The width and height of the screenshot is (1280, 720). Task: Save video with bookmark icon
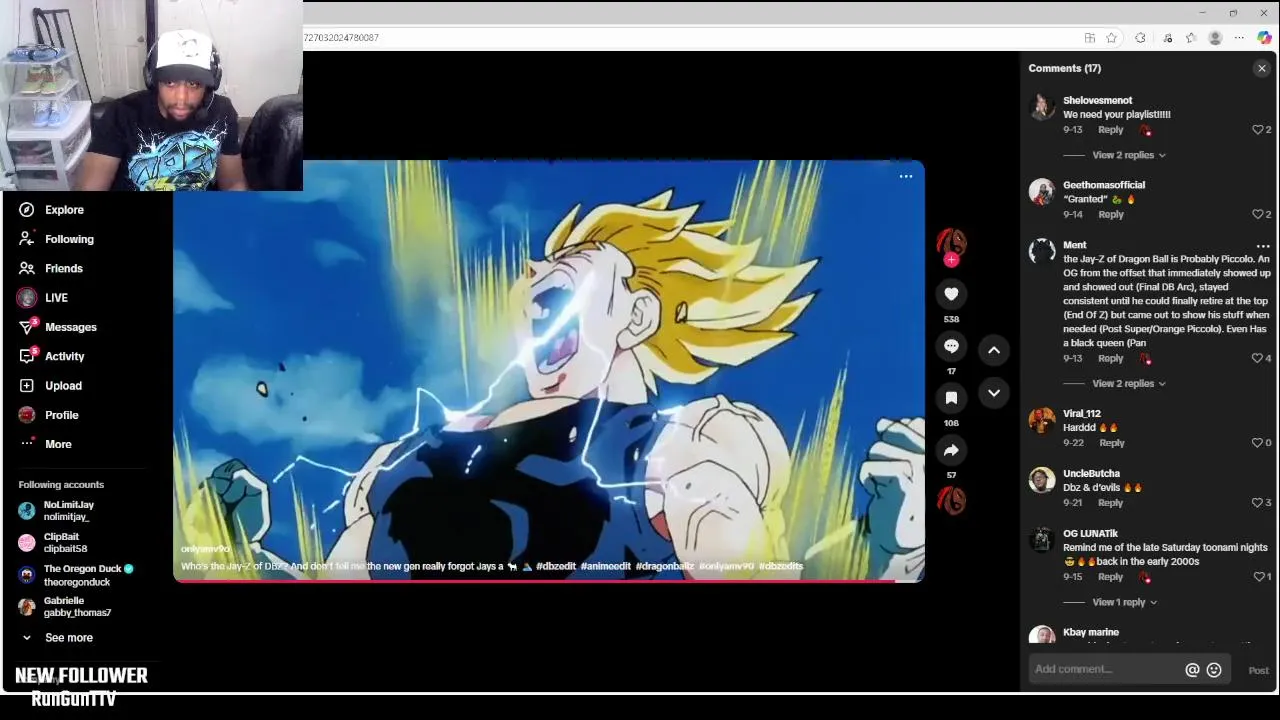coord(951,398)
